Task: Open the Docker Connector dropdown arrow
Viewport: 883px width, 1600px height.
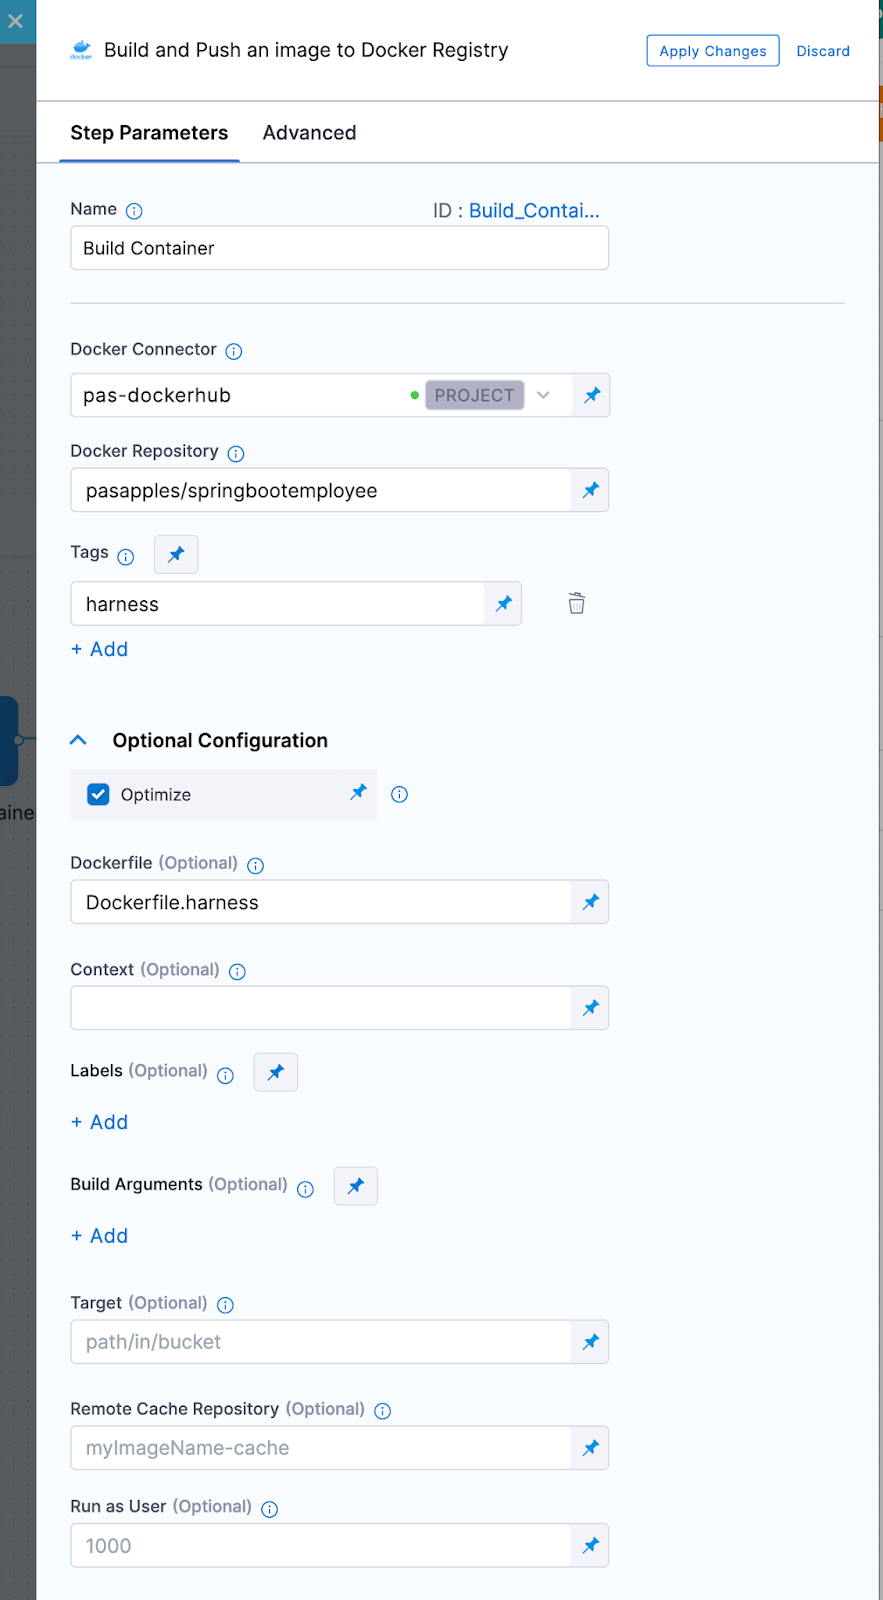Action: tap(543, 395)
